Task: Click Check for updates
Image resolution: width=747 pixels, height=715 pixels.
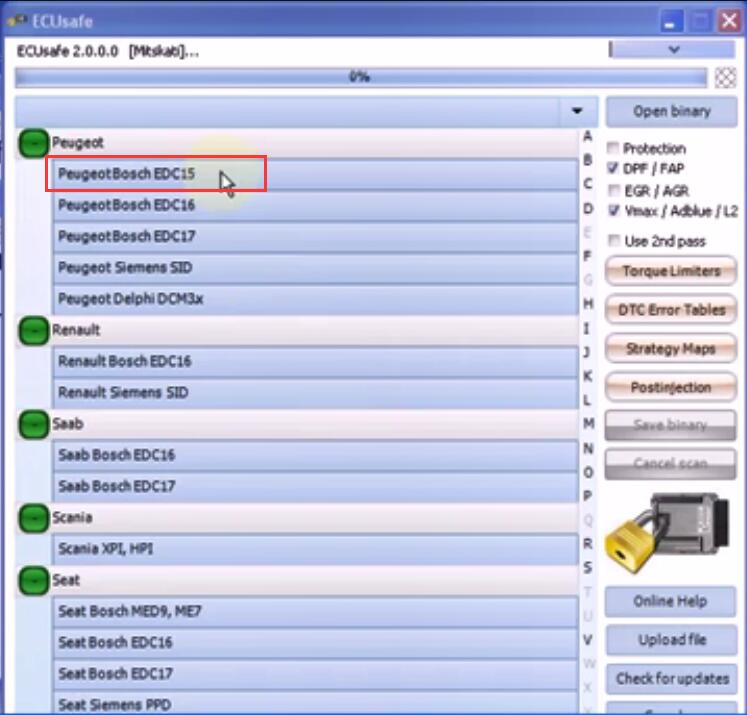Action: point(672,678)
